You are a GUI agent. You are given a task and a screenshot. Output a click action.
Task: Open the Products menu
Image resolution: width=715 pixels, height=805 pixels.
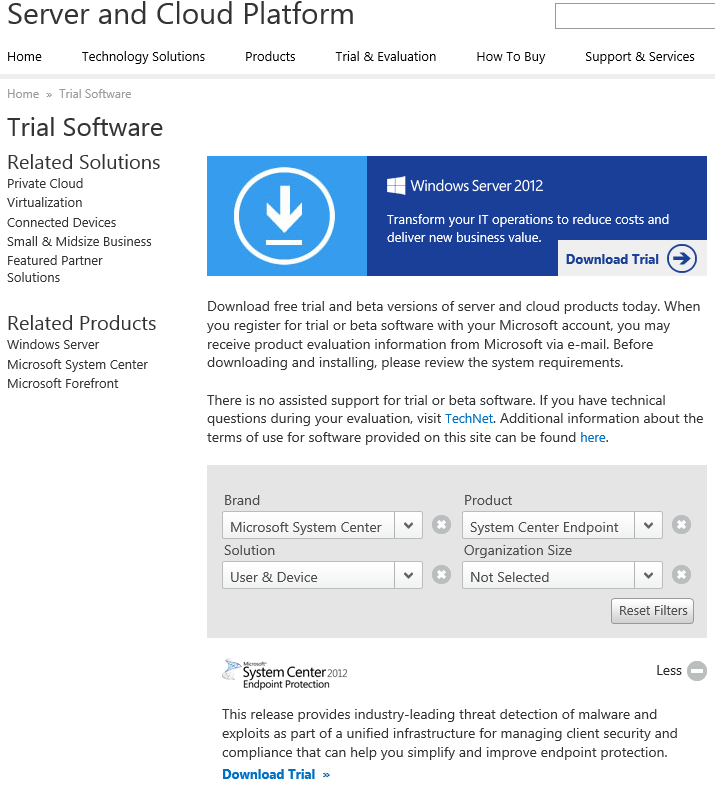[270, 56]
